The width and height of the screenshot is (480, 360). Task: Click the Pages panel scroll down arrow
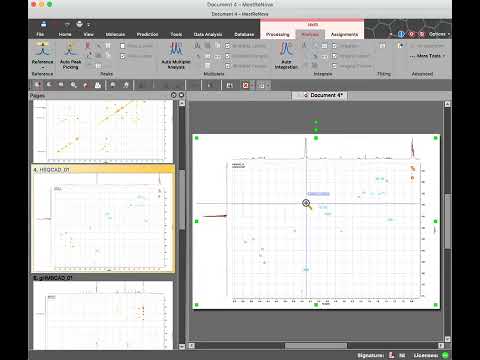pyautogui.click(x=182, y=347)
